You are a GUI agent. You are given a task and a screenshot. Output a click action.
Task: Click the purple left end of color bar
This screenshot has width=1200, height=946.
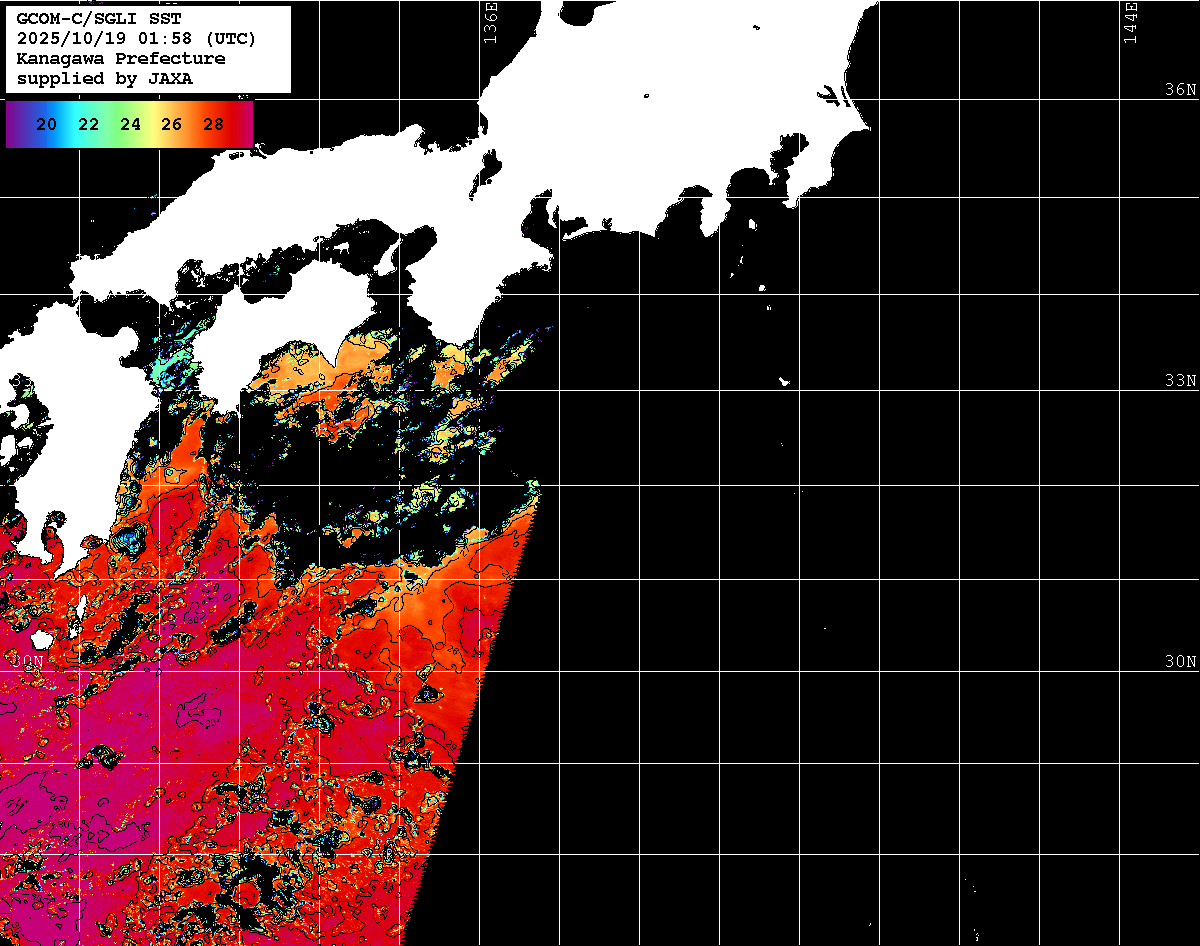(x=14, y=125)
